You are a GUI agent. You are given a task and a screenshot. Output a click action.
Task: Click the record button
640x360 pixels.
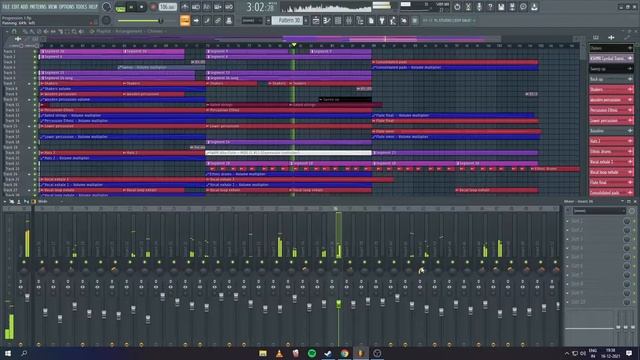coord(153,7)
